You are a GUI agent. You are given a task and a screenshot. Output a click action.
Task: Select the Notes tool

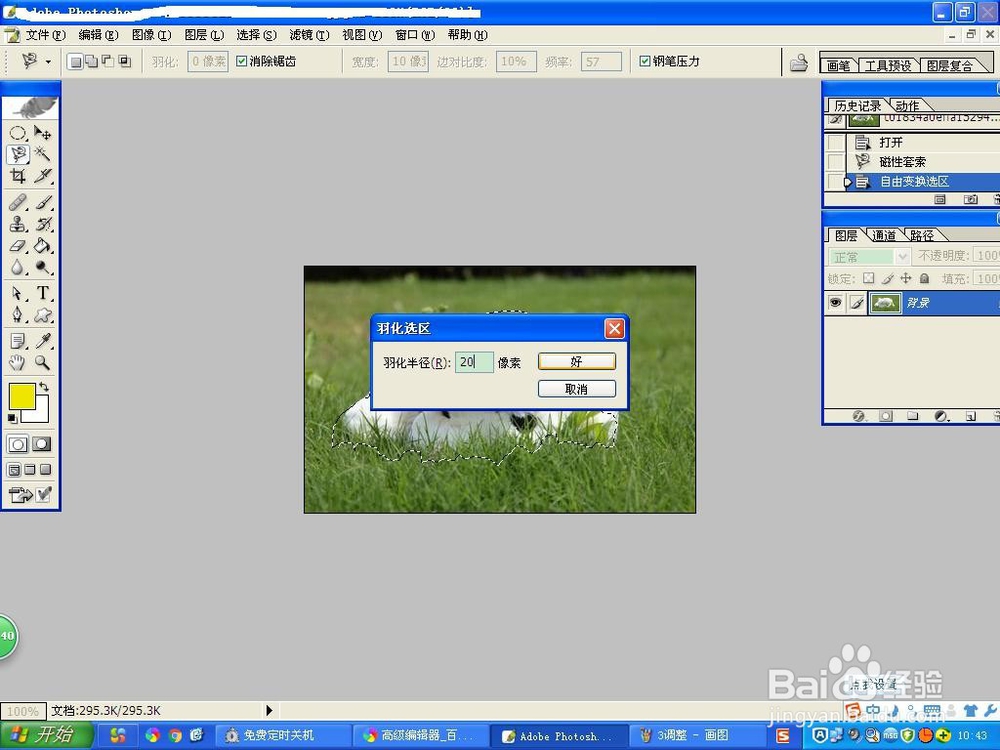18,341
